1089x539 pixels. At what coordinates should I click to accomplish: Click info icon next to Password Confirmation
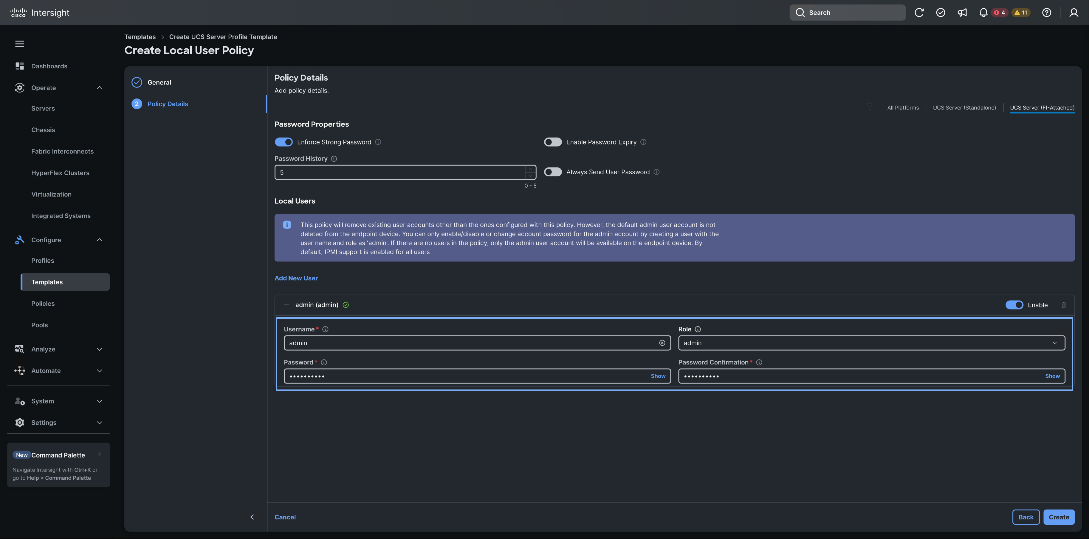759,362
